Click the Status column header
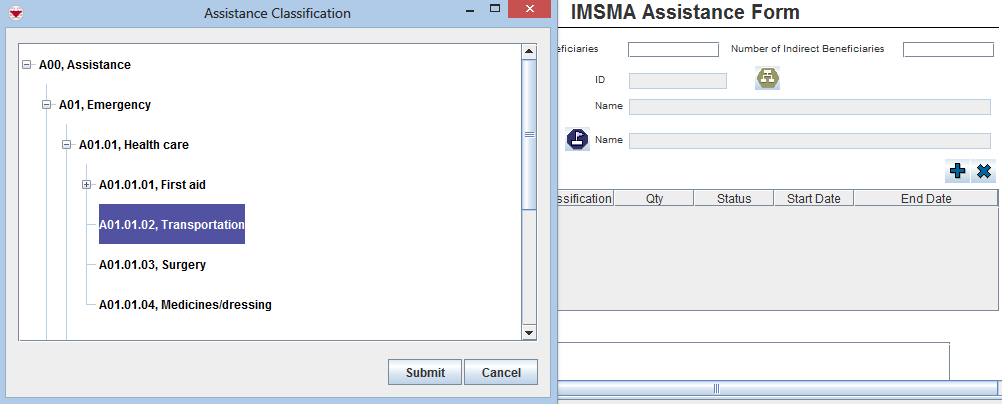The image size is (1002, 404). tap(733, 199)
